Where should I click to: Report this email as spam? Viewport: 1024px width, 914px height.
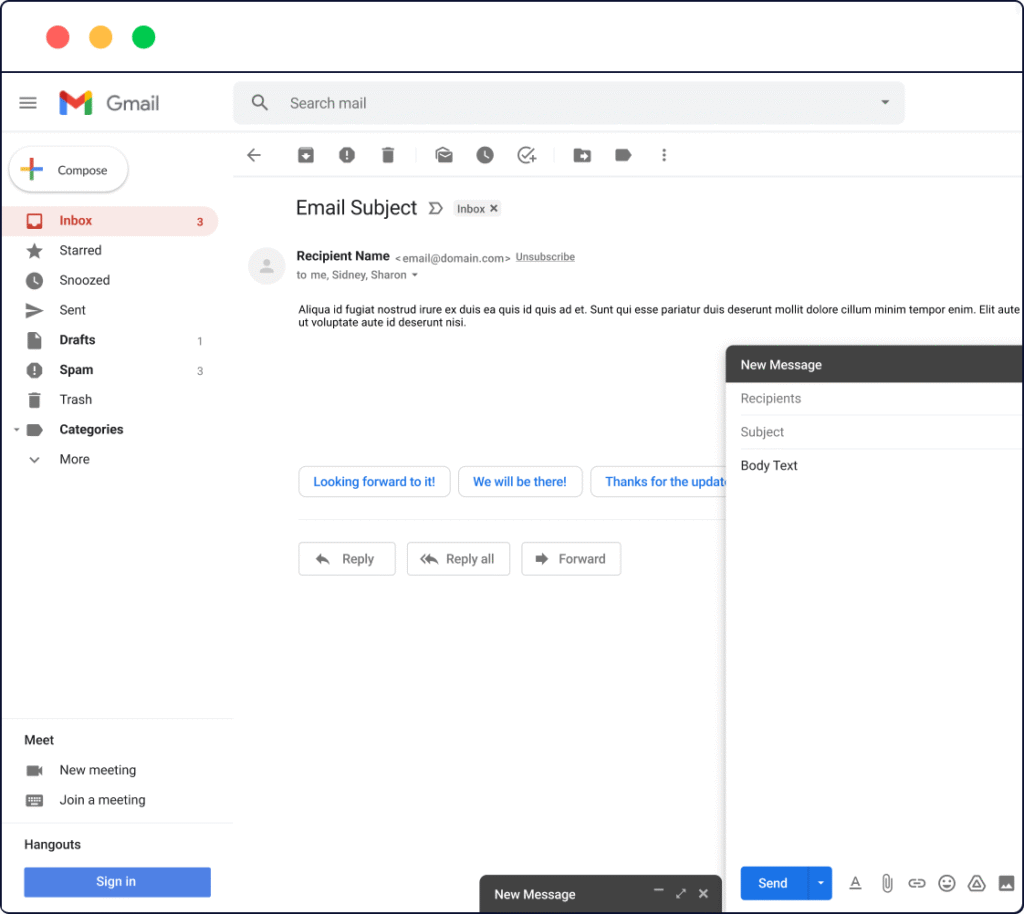coord(346,155)
